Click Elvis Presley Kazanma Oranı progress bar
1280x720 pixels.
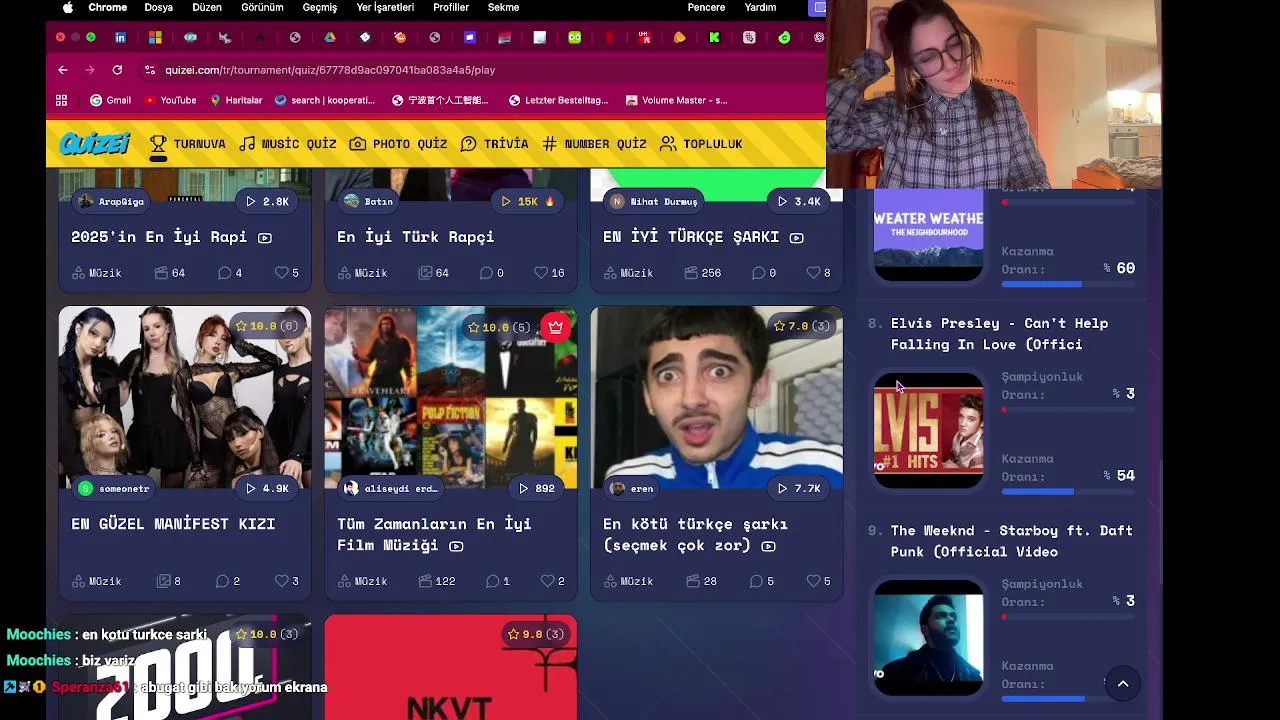pyautogui.click(x=1068, y=492)
